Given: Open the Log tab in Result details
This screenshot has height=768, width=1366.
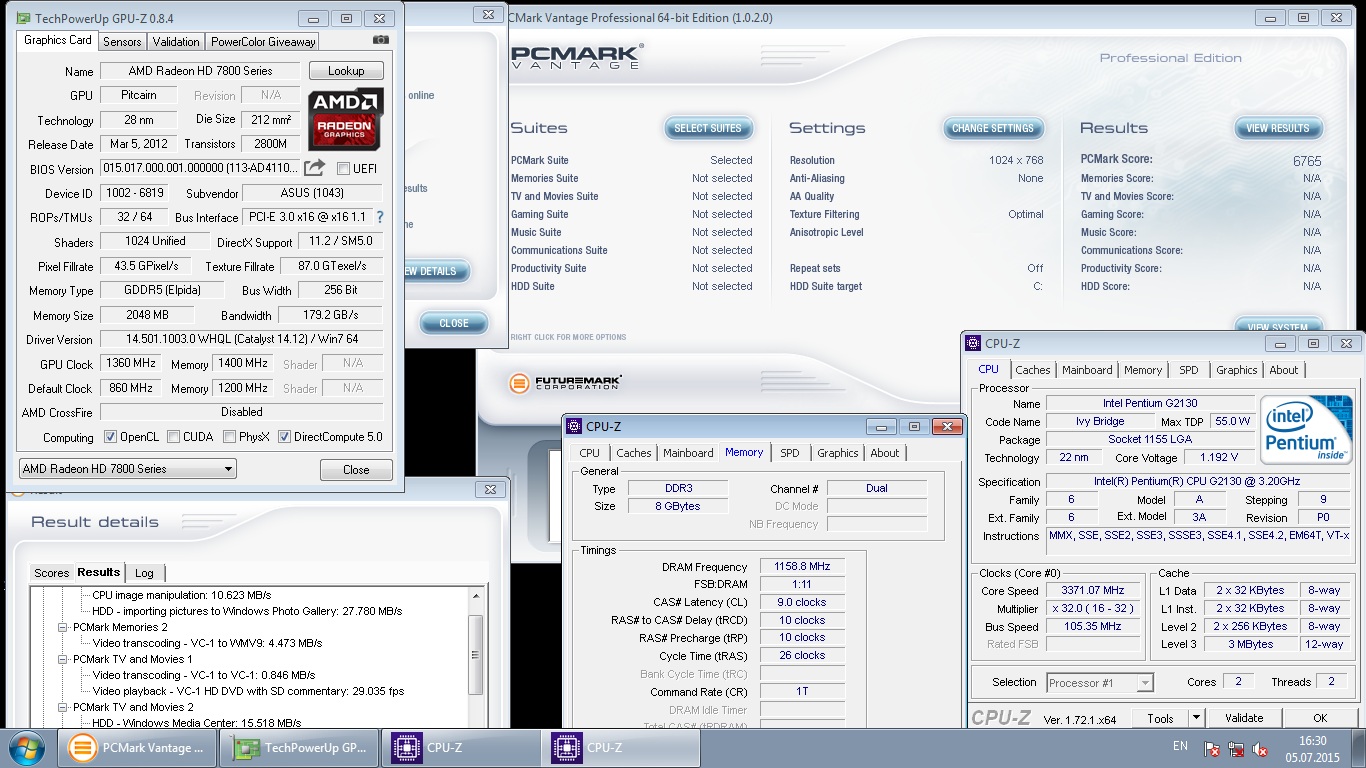Looking at the screenshot, I should (144, 573).
